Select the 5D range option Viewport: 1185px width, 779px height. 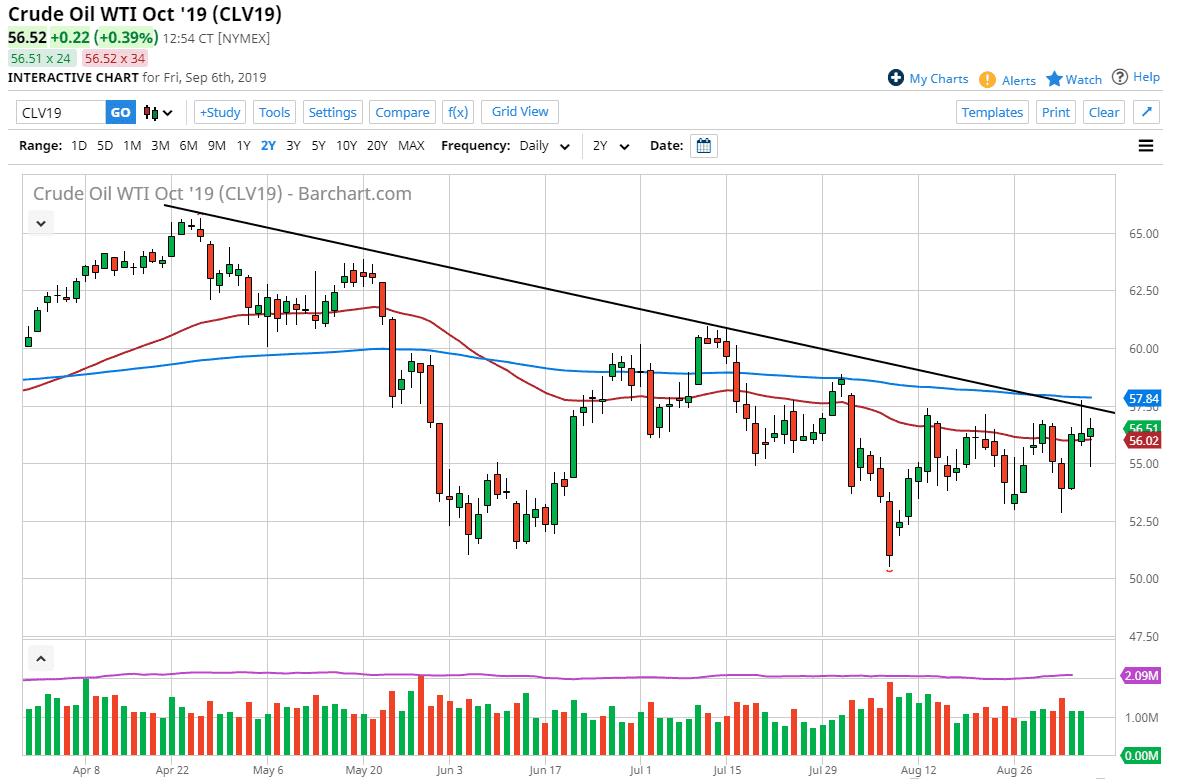(104, 145)
